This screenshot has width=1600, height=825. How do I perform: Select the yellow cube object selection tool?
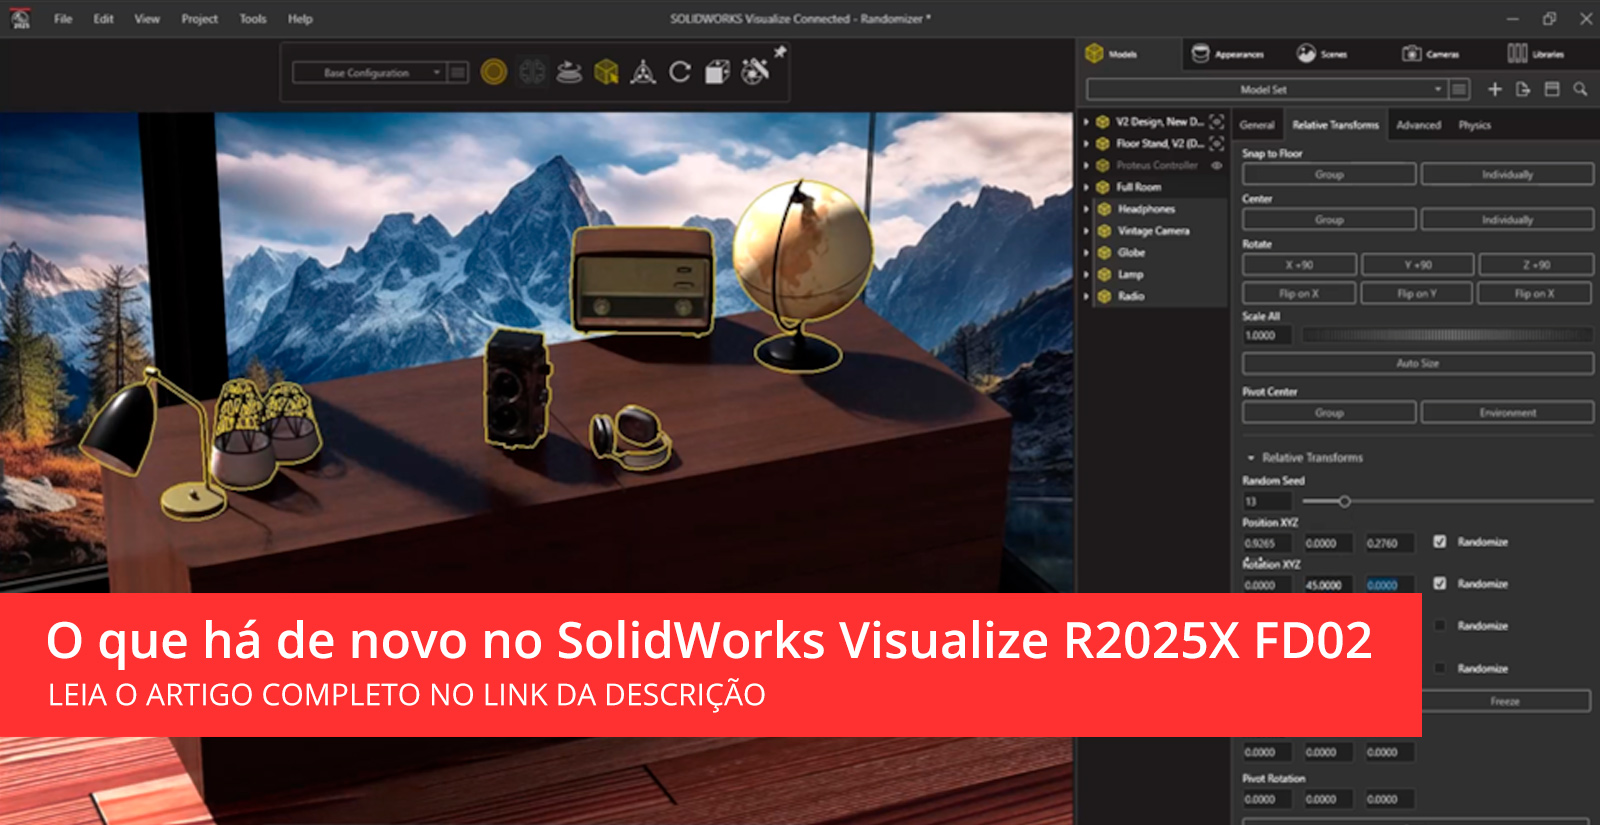(x=606, y=72)
